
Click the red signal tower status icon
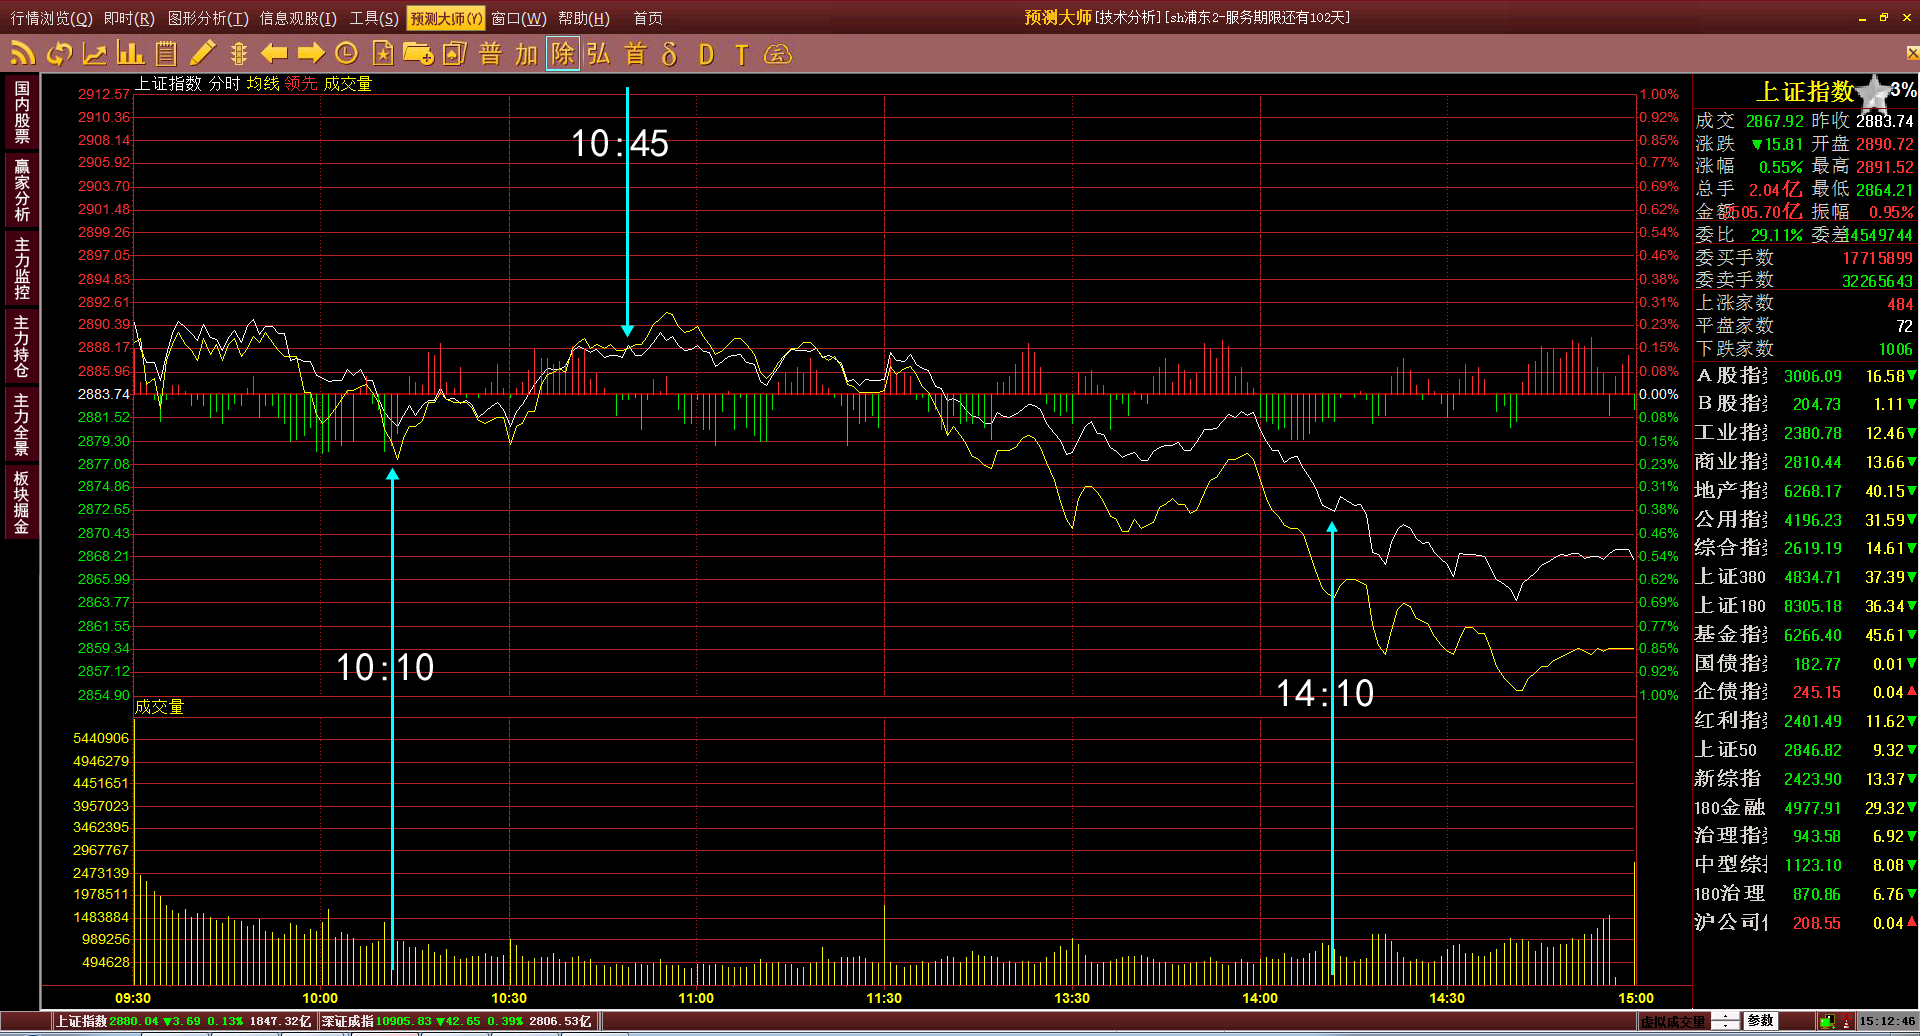coord(1846,1021)
